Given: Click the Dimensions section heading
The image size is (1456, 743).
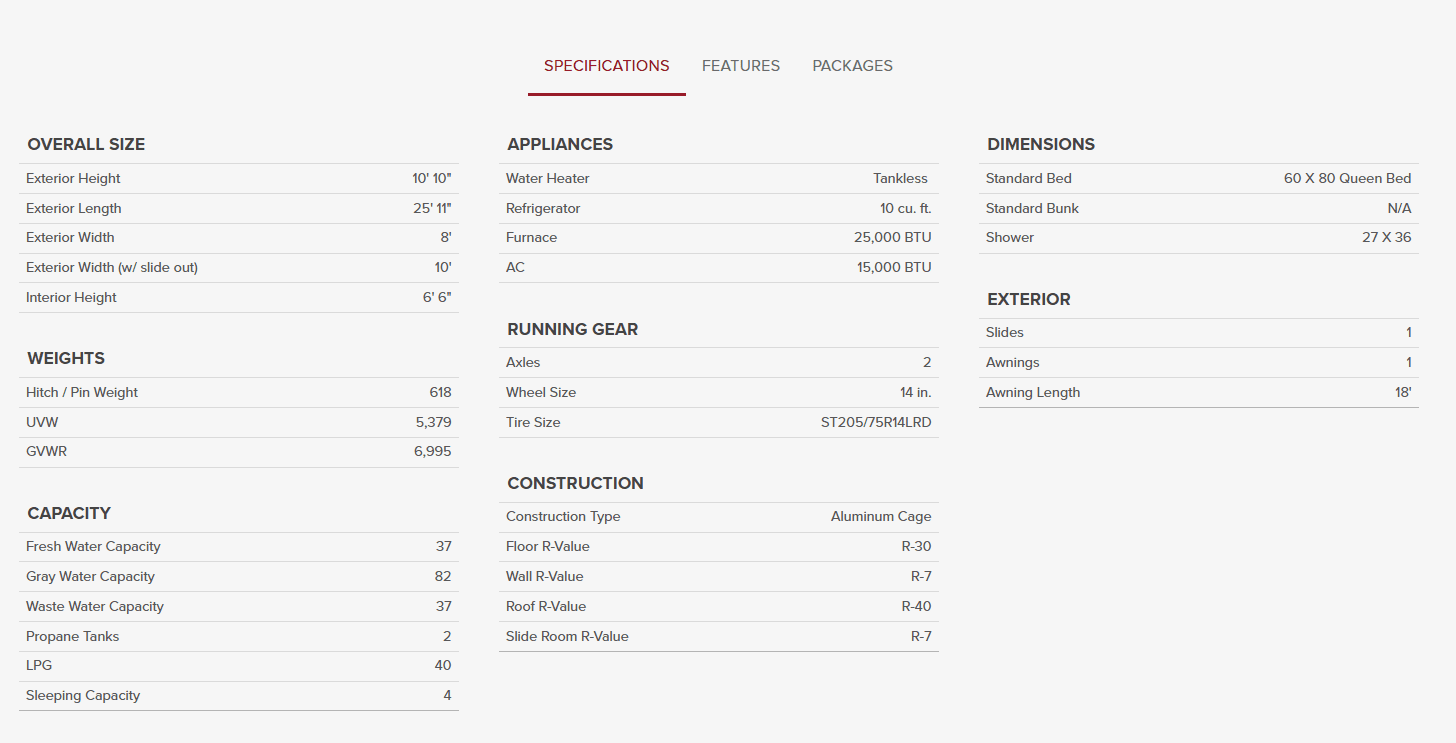Looking at the screenshot, I should (x=1041, y=145).
